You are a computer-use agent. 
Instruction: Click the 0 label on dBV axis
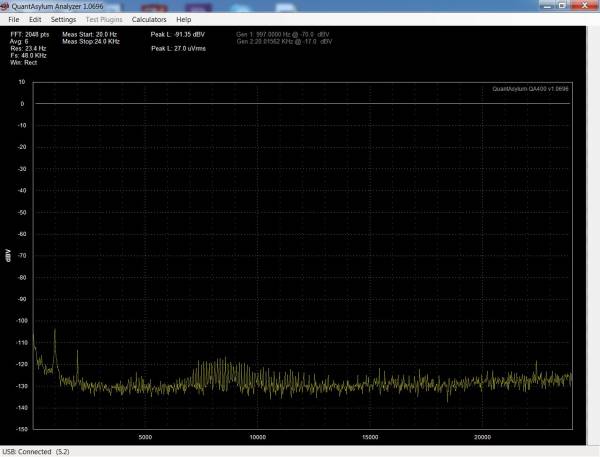22,104
